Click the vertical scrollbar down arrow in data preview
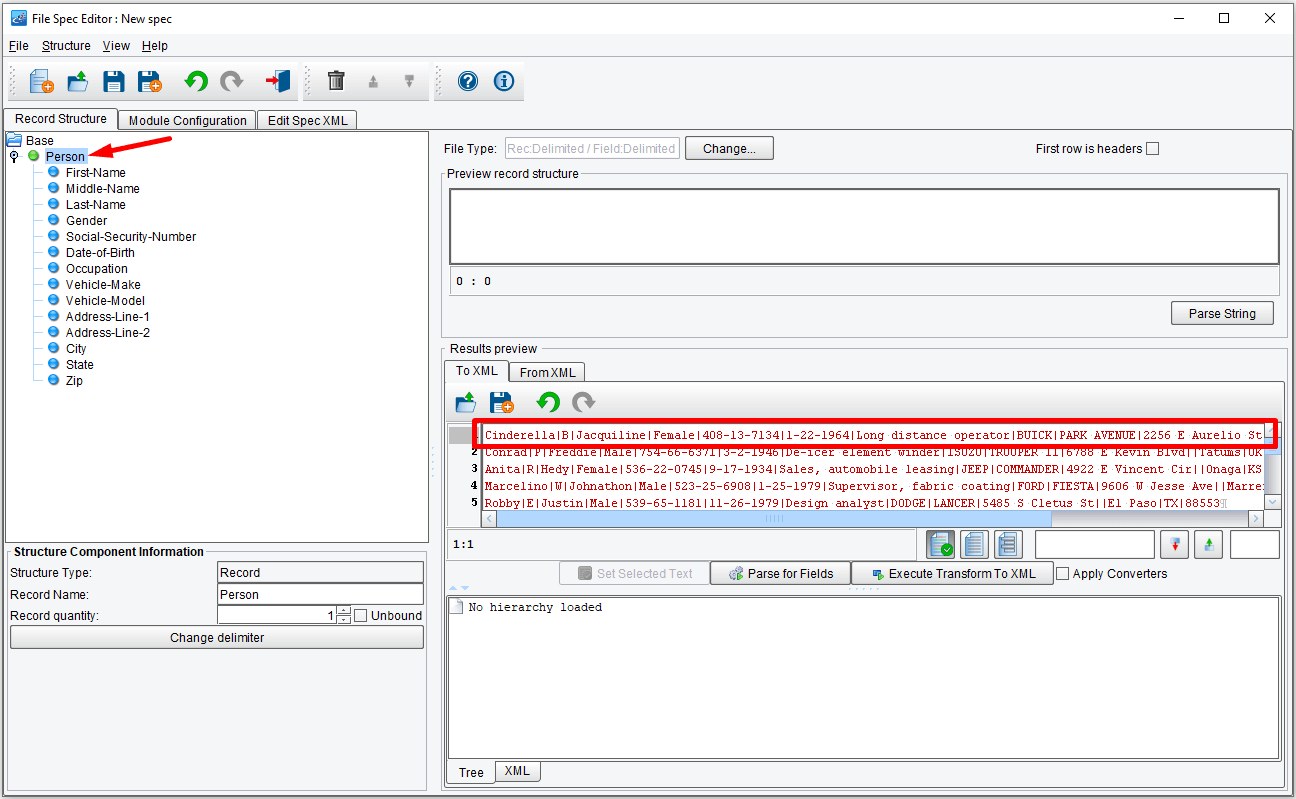The width and height of the screenshot is (1296, 799). [1272, 502]
